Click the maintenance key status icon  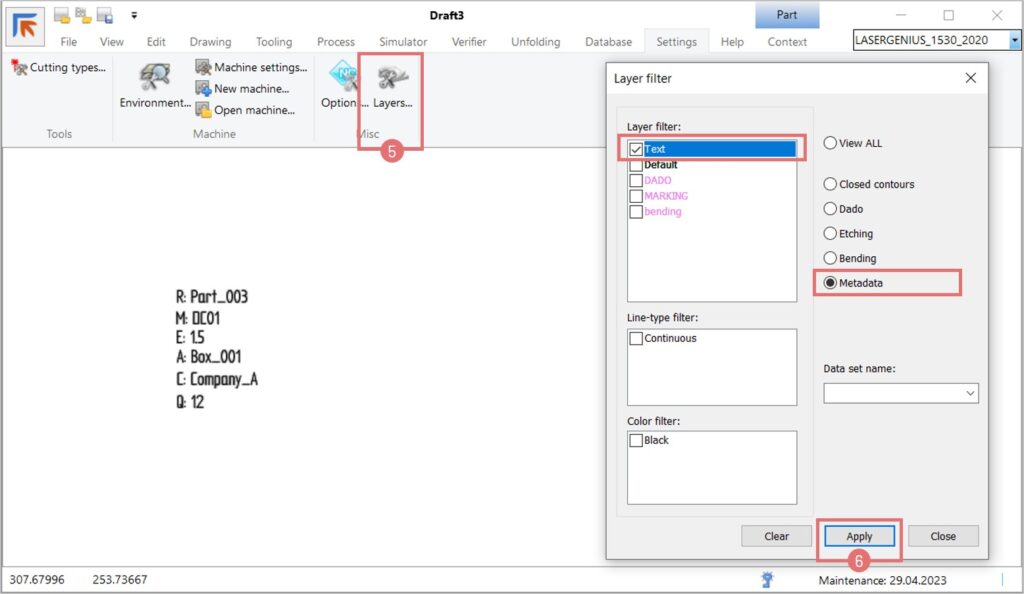coord(768,579)
